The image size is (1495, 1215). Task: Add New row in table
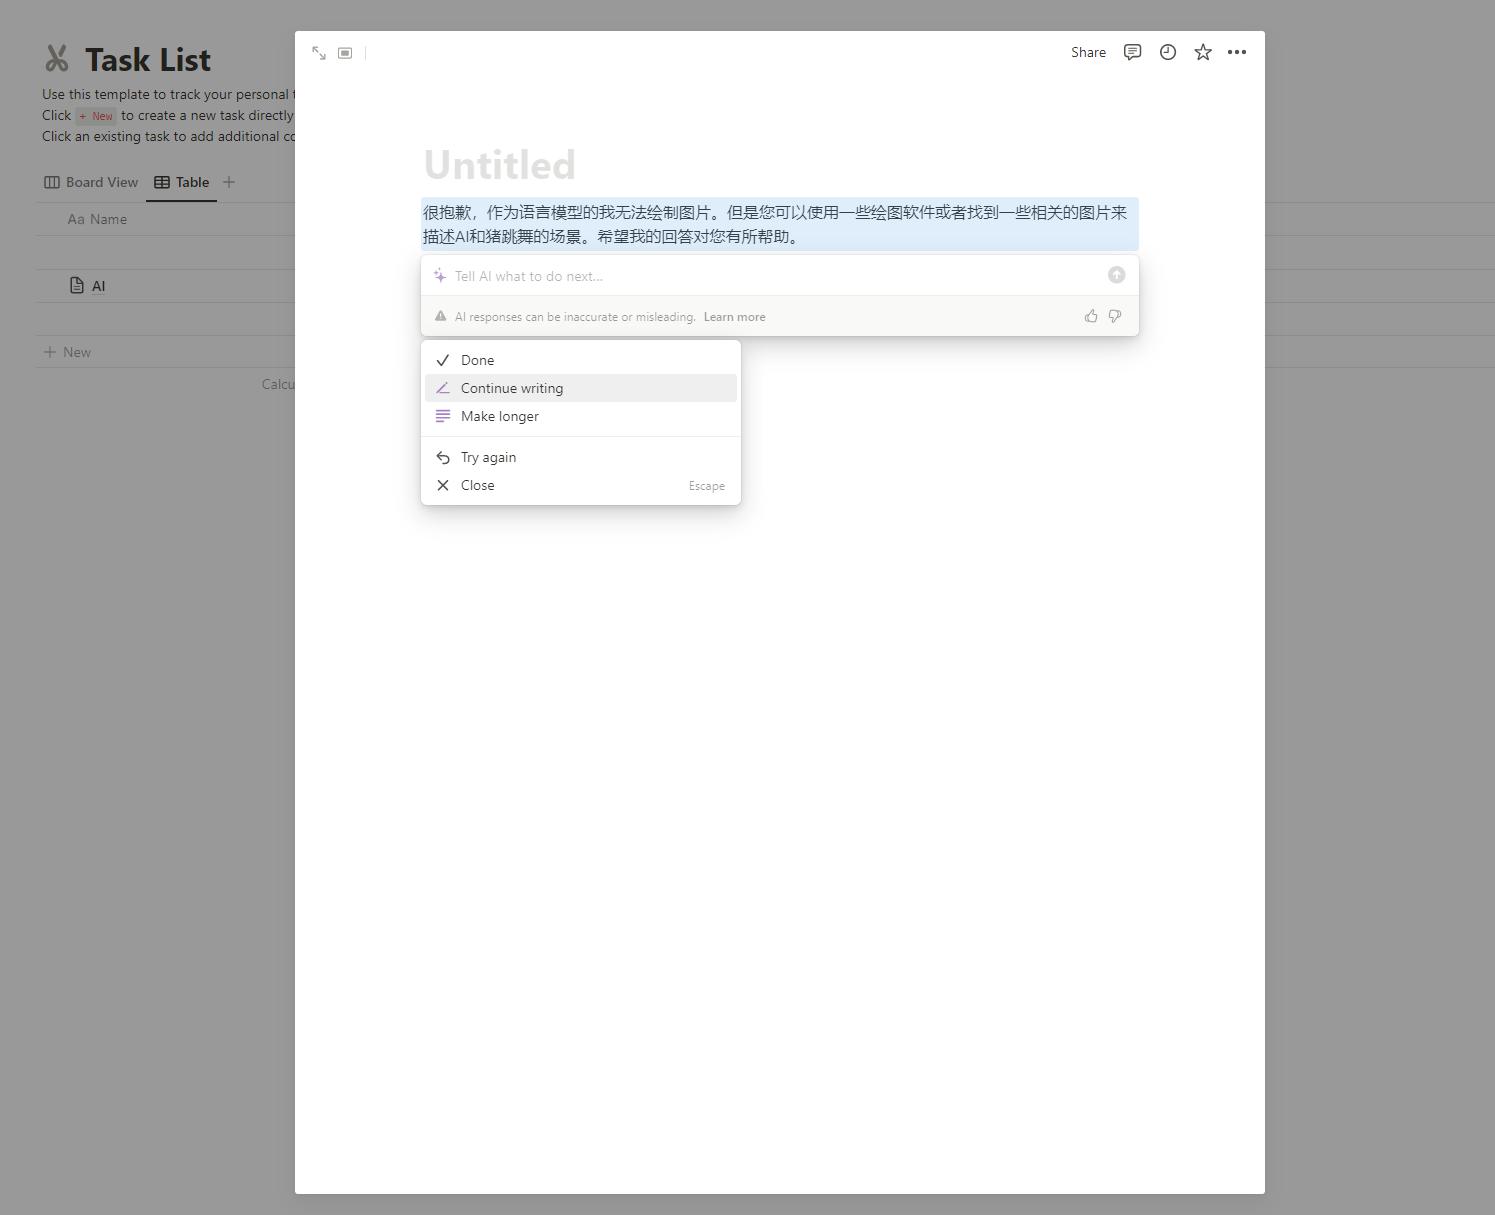click(x=68, y=352)
